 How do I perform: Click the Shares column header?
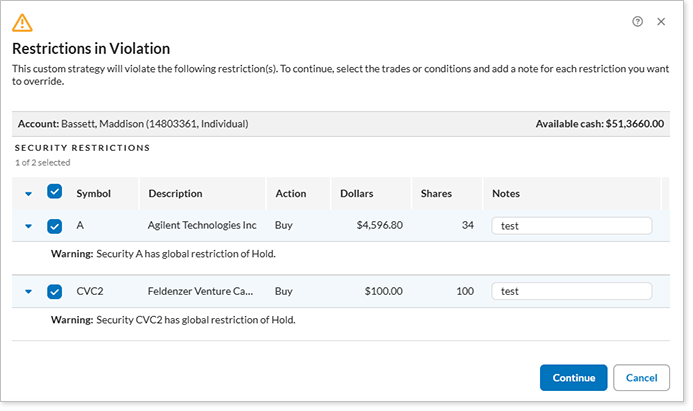pos(436,193)
